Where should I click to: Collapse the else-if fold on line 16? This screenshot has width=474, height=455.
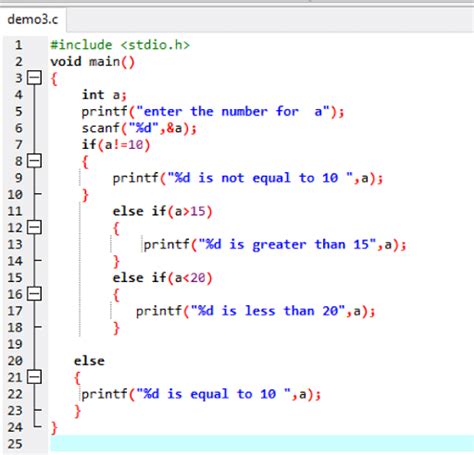34,294
